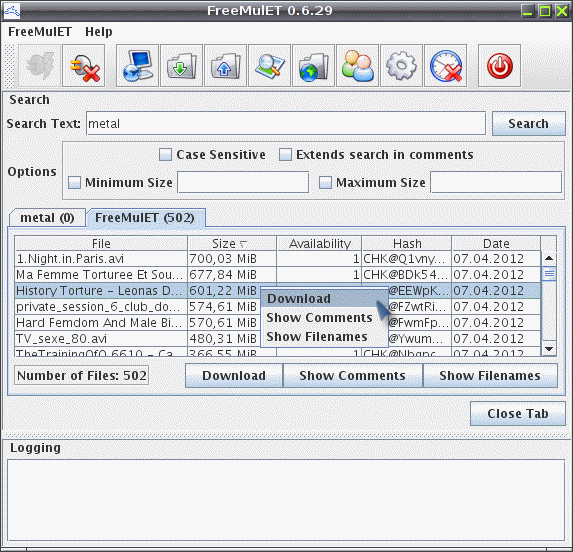The image size is (573, 552).
Task: Open the downloads folder icon with green arrow
Action: [181, 66]
